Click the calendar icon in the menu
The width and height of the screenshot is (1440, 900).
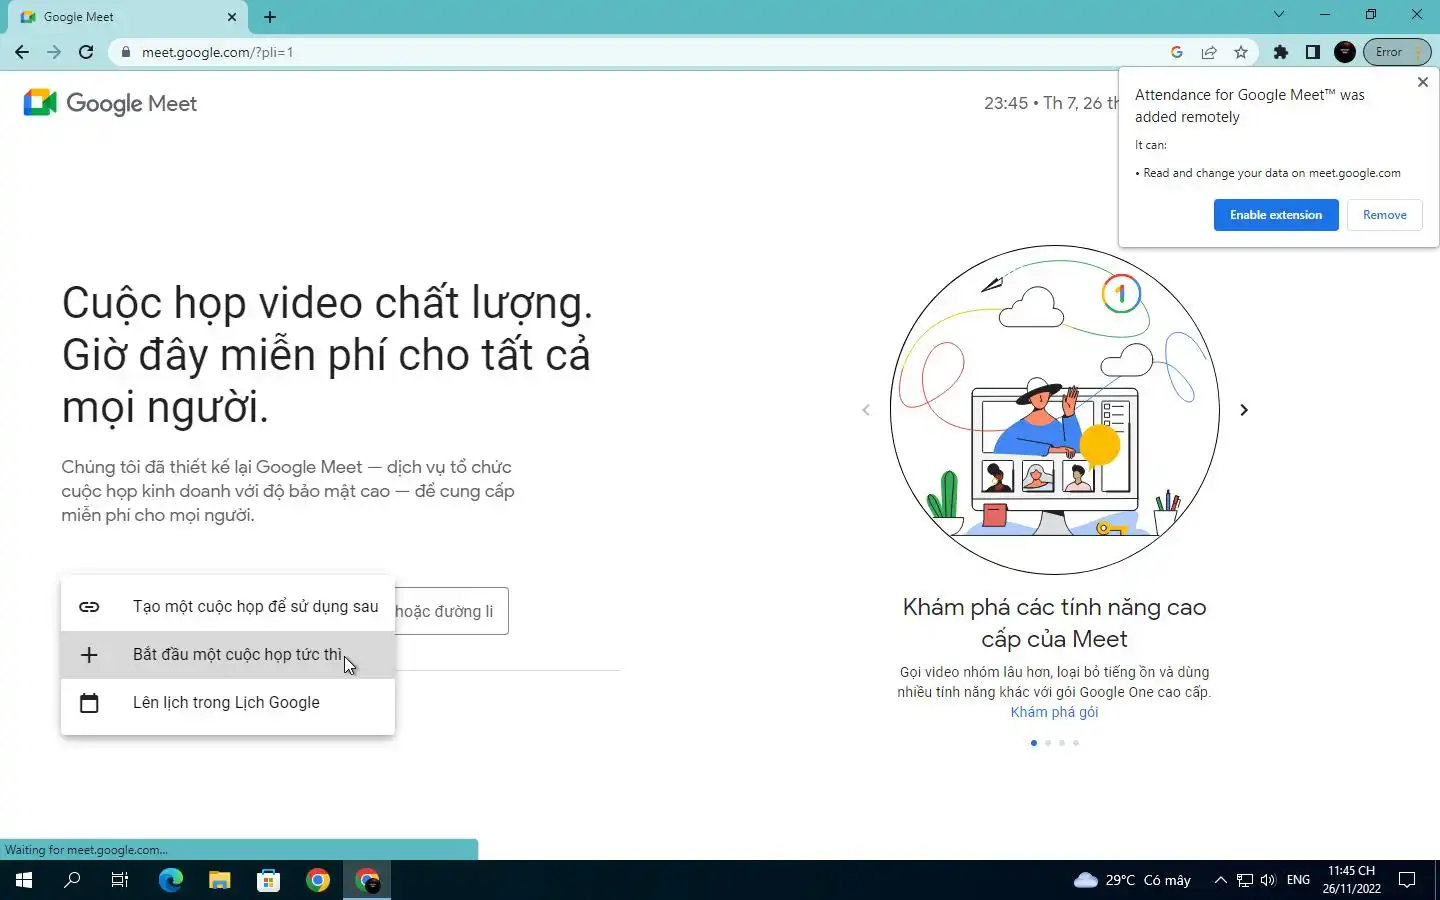click(x=89, y=703)
